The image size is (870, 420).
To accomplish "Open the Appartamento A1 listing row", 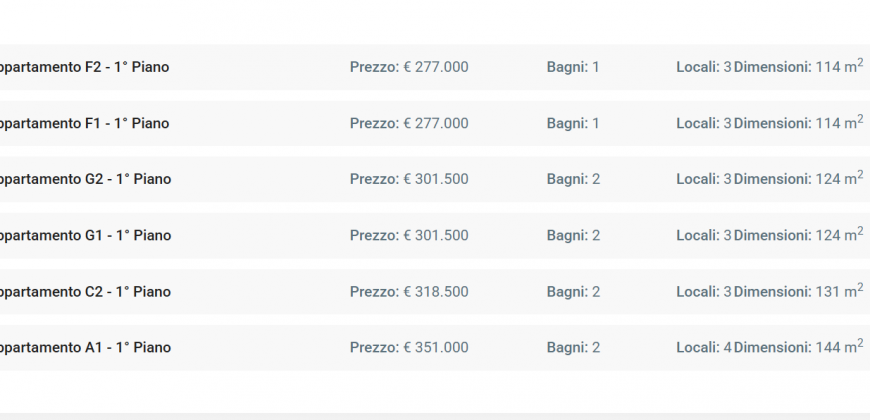I will (435, 348).
